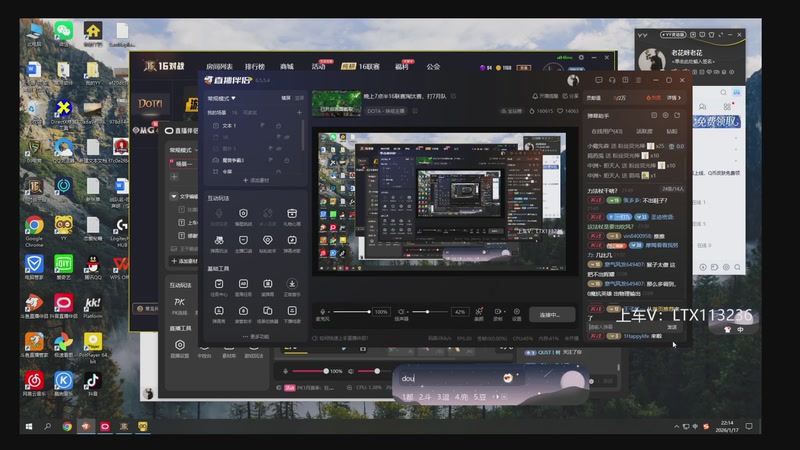Toggle the flag icon on 文本 1 row
The height and width of the screenshot is (450, 800).
(263, 126)
